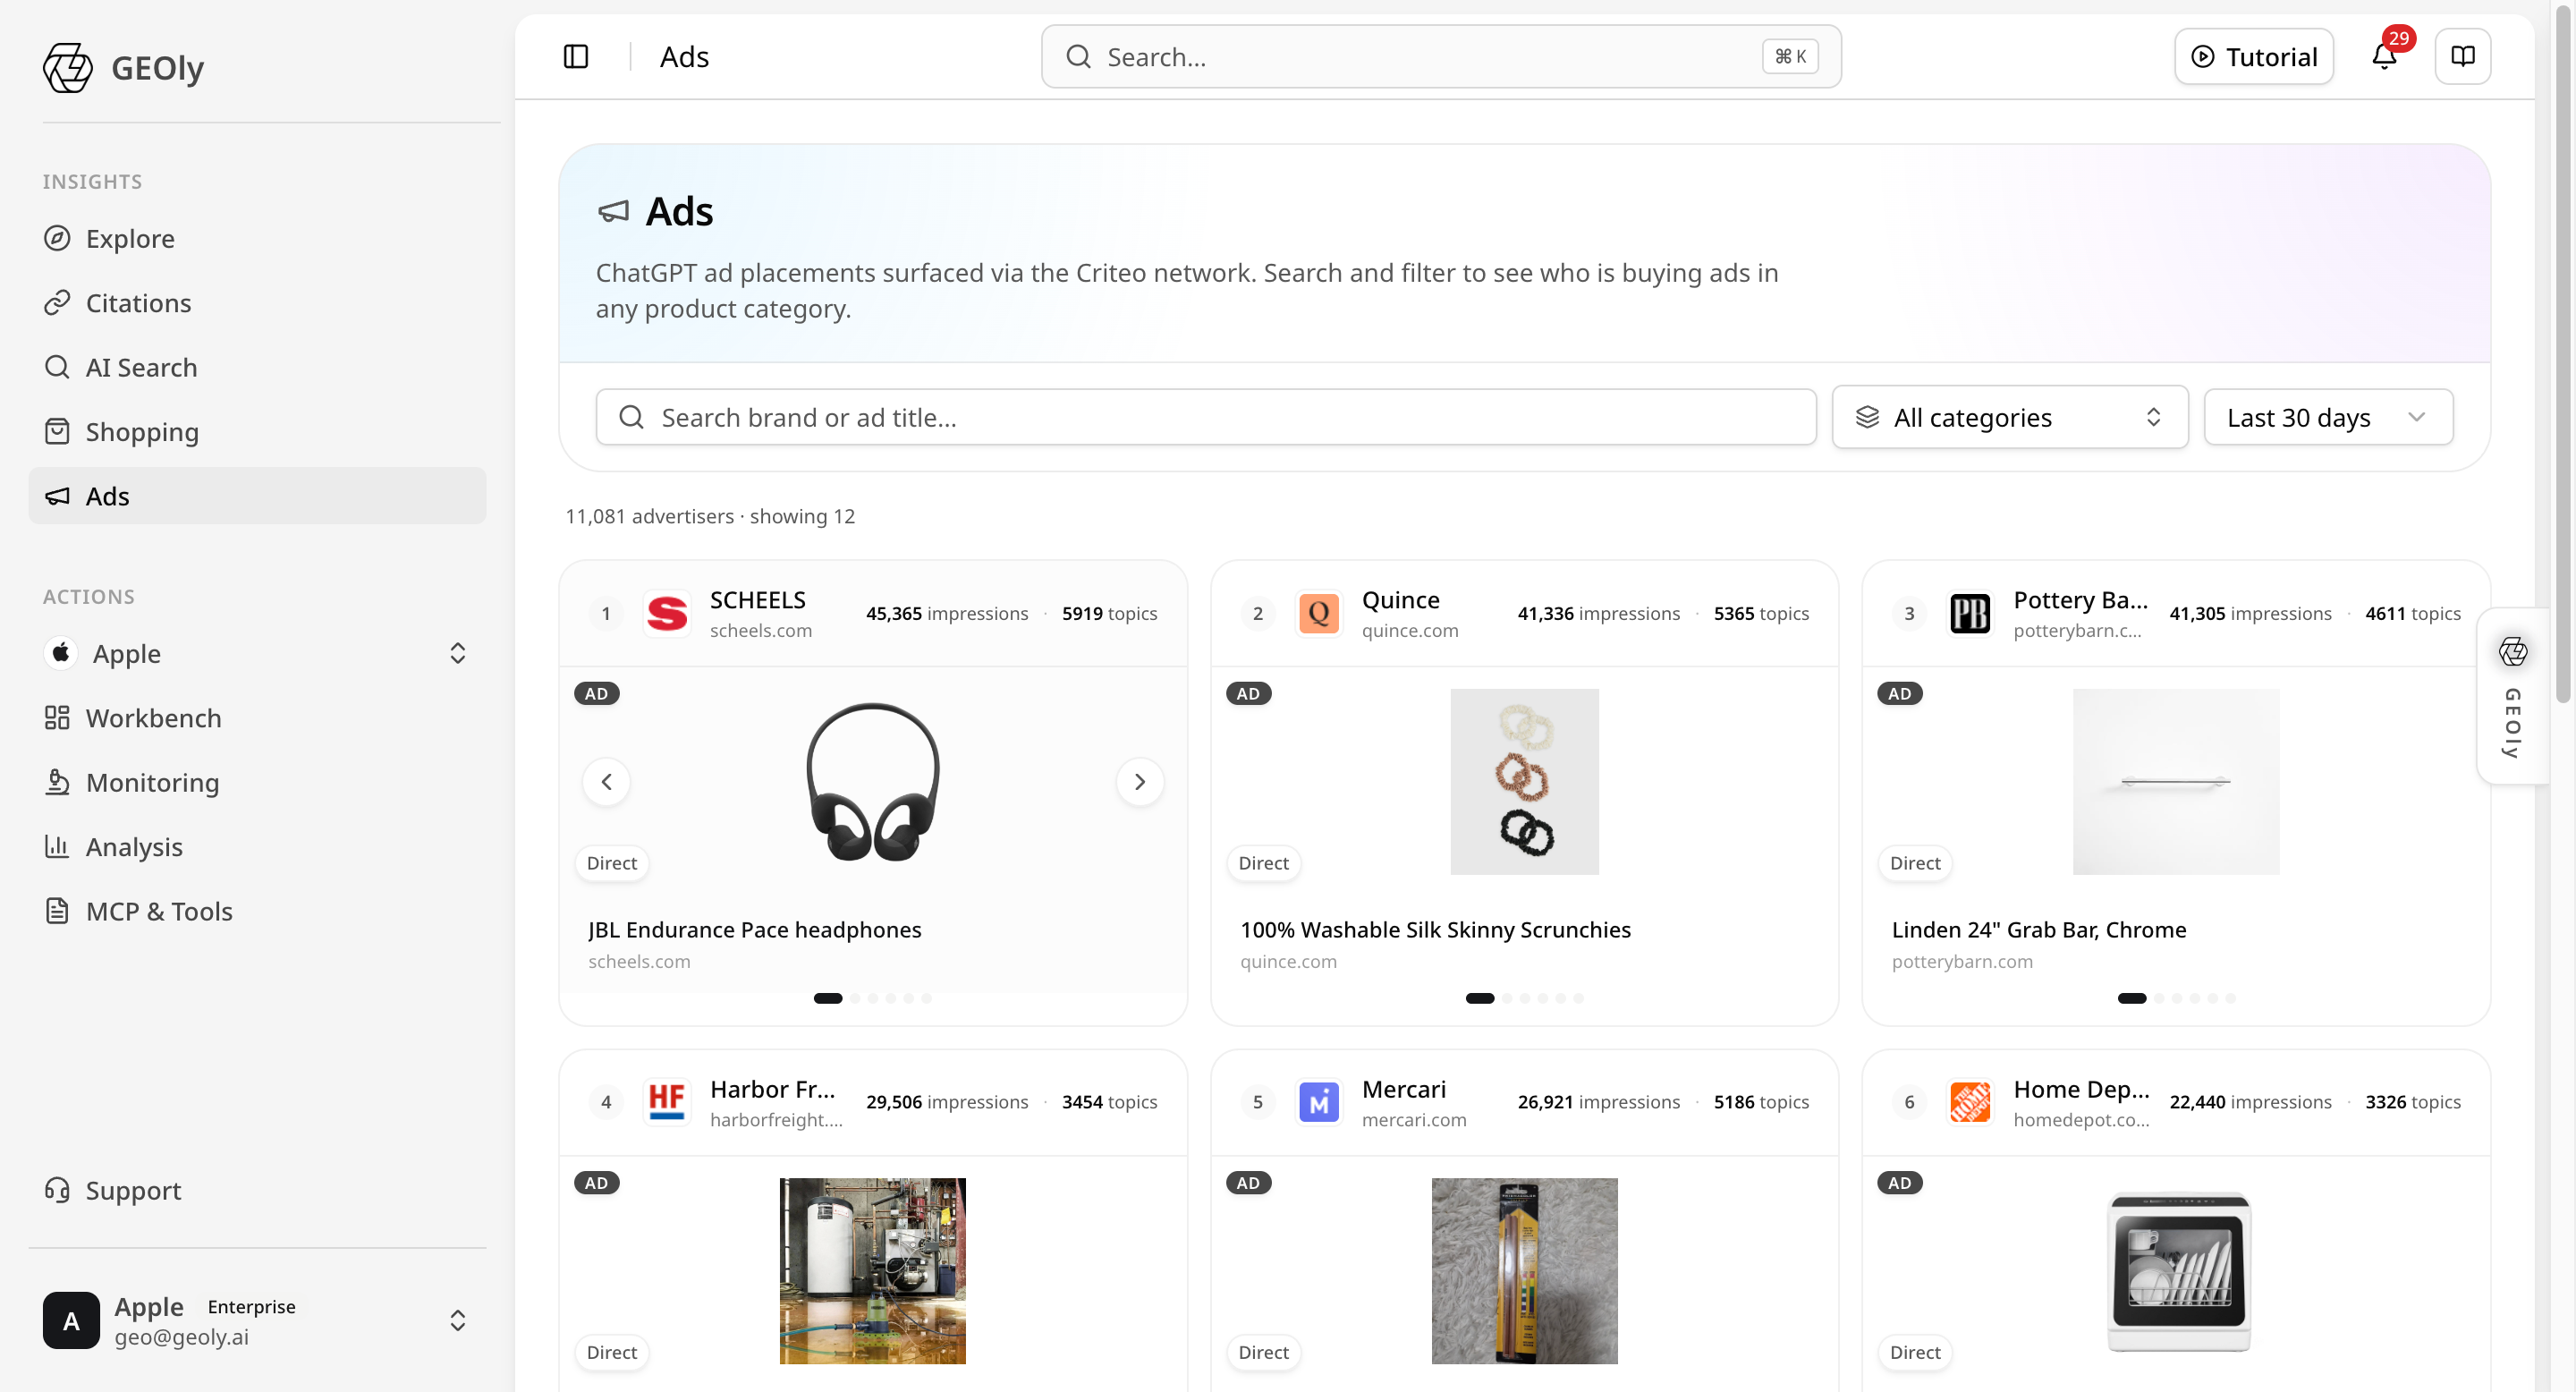Image resolution: width=2576 pixels, height=1392 pixels.
Task: Click the Linden grab bar ad image
Action: click(2176, 782)
